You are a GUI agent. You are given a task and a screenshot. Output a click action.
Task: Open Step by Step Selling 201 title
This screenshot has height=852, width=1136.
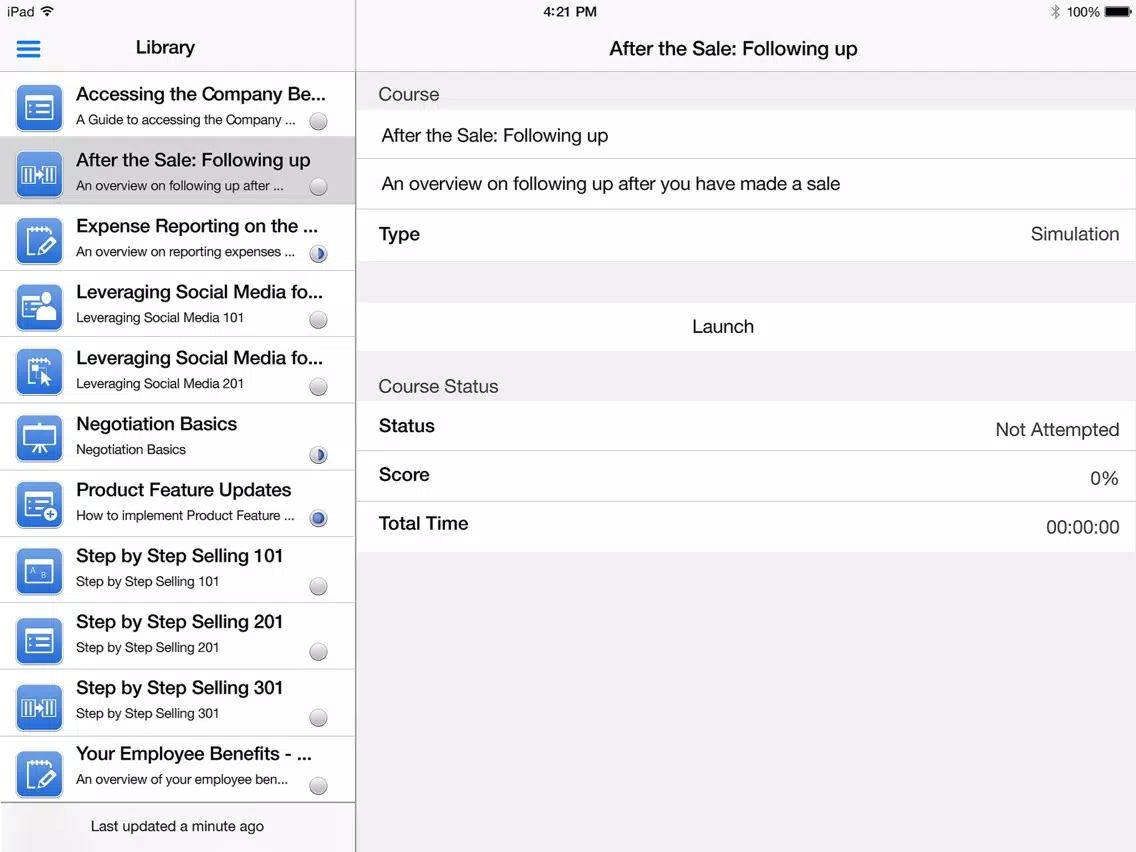[179, 622]
